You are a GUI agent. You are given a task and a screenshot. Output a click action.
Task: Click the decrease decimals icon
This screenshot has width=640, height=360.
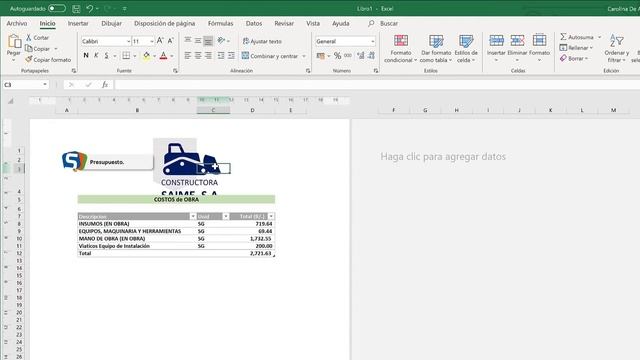[x=371, y=56]
